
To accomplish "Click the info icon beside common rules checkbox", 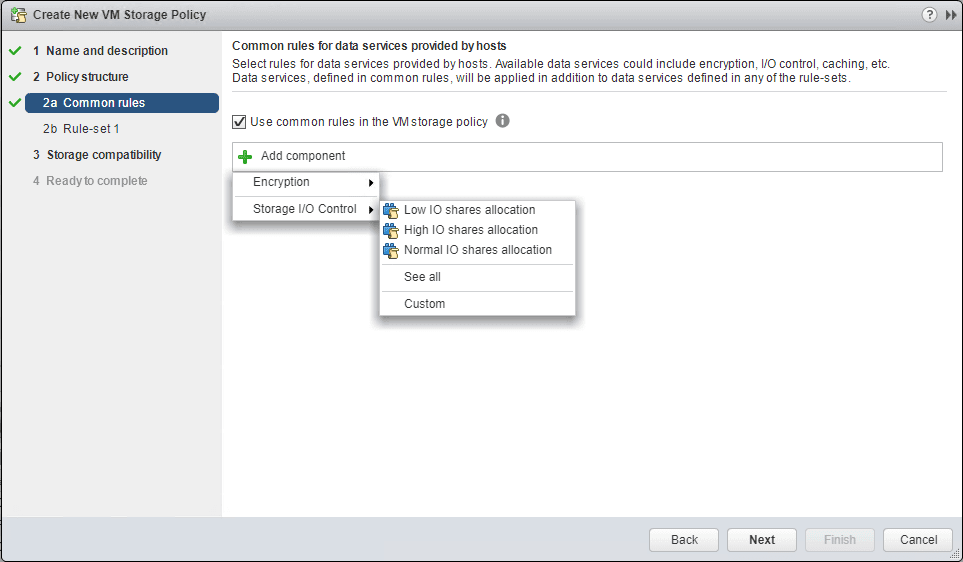I will point(503,121).
